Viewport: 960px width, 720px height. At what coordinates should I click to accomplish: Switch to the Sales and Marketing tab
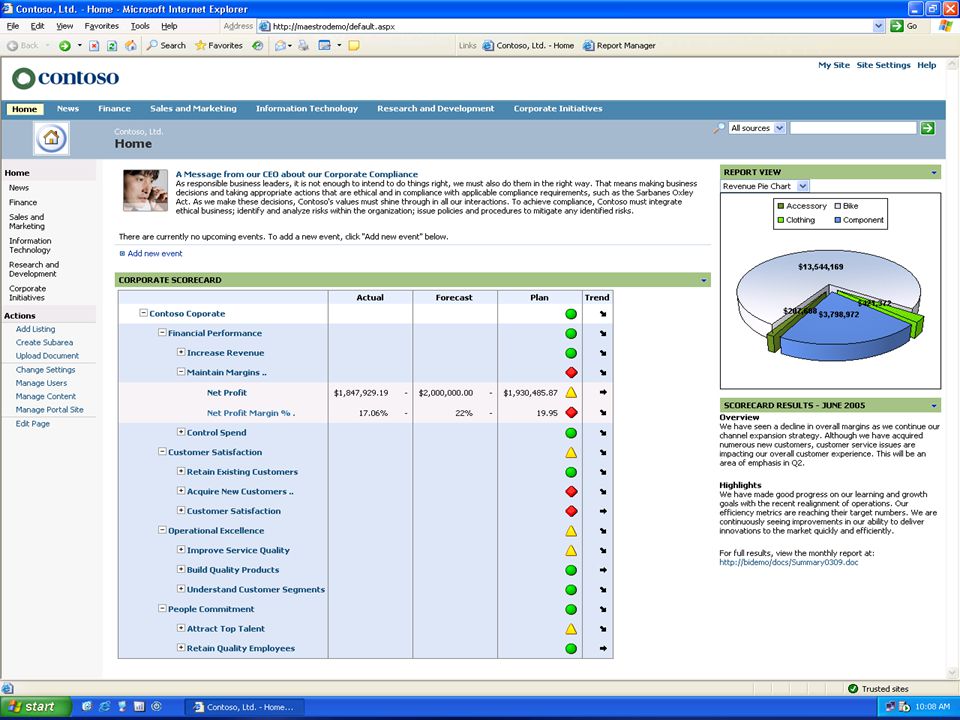[193, 108]
